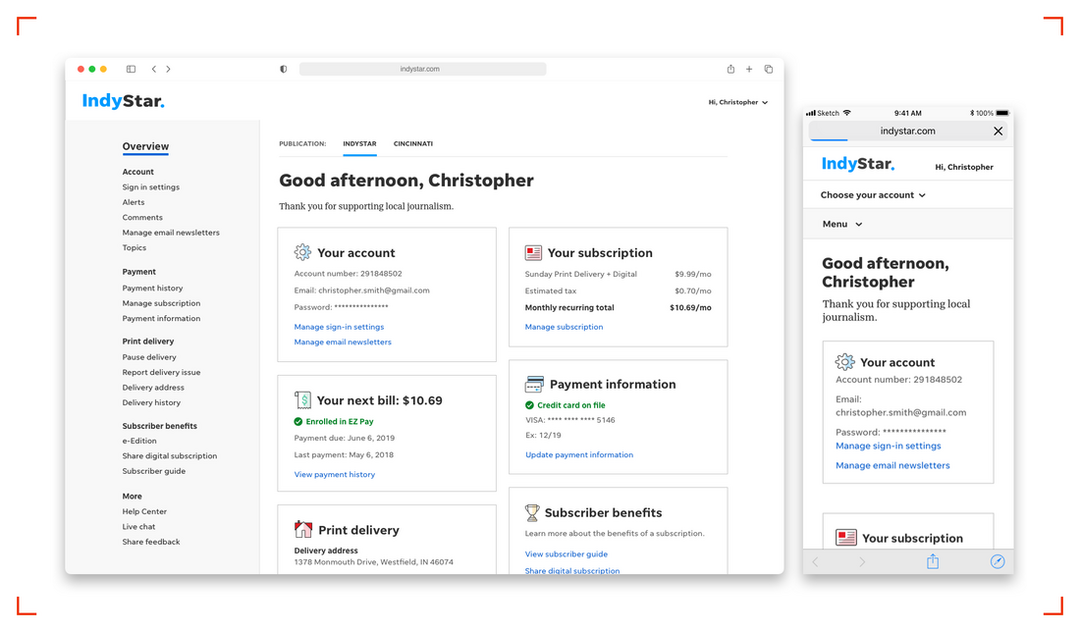Click the privacy shield icon near address bar
The width and height of the screenshot is (1080, 632).
[284, 69]
